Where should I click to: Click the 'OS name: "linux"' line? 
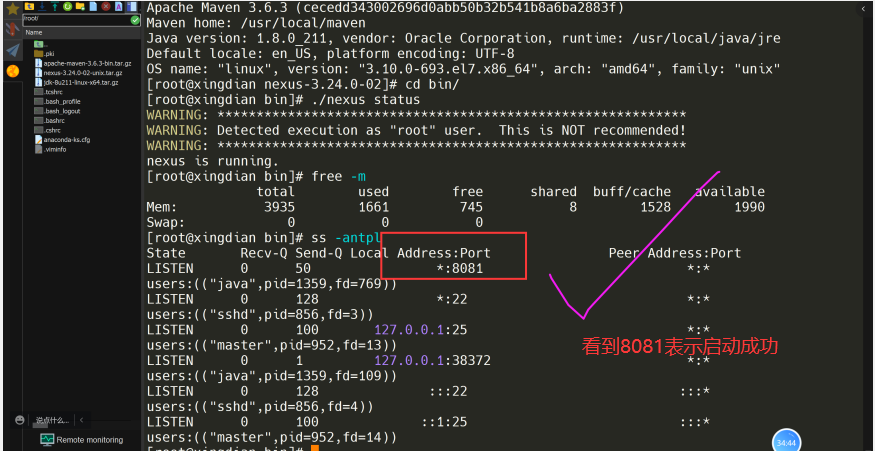[x=463, y=69]
